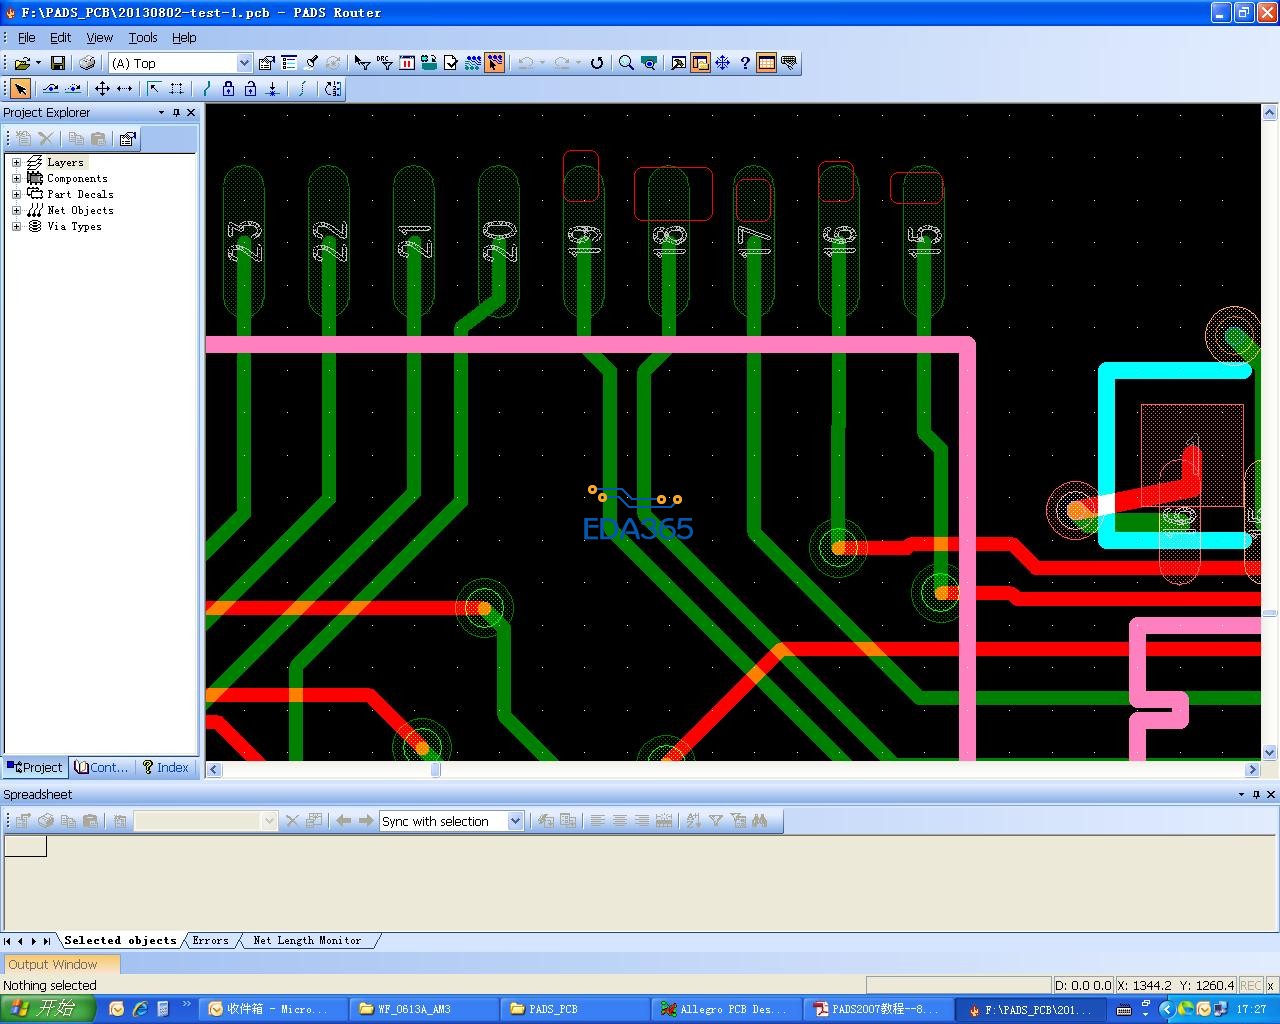1280x1024 pixels.
Task: Expand the Layers tree node
Action: click(x=16, y=162)
